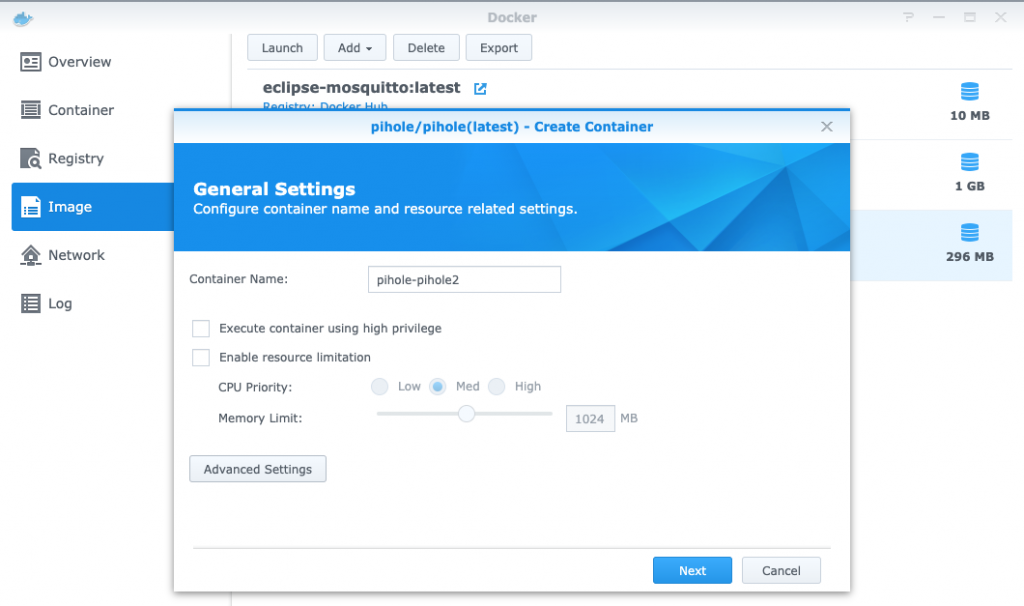Click the Container icon in the sidebar
Image resolution: width=1024 pixels, height=606 pixels.
point(31,110)
